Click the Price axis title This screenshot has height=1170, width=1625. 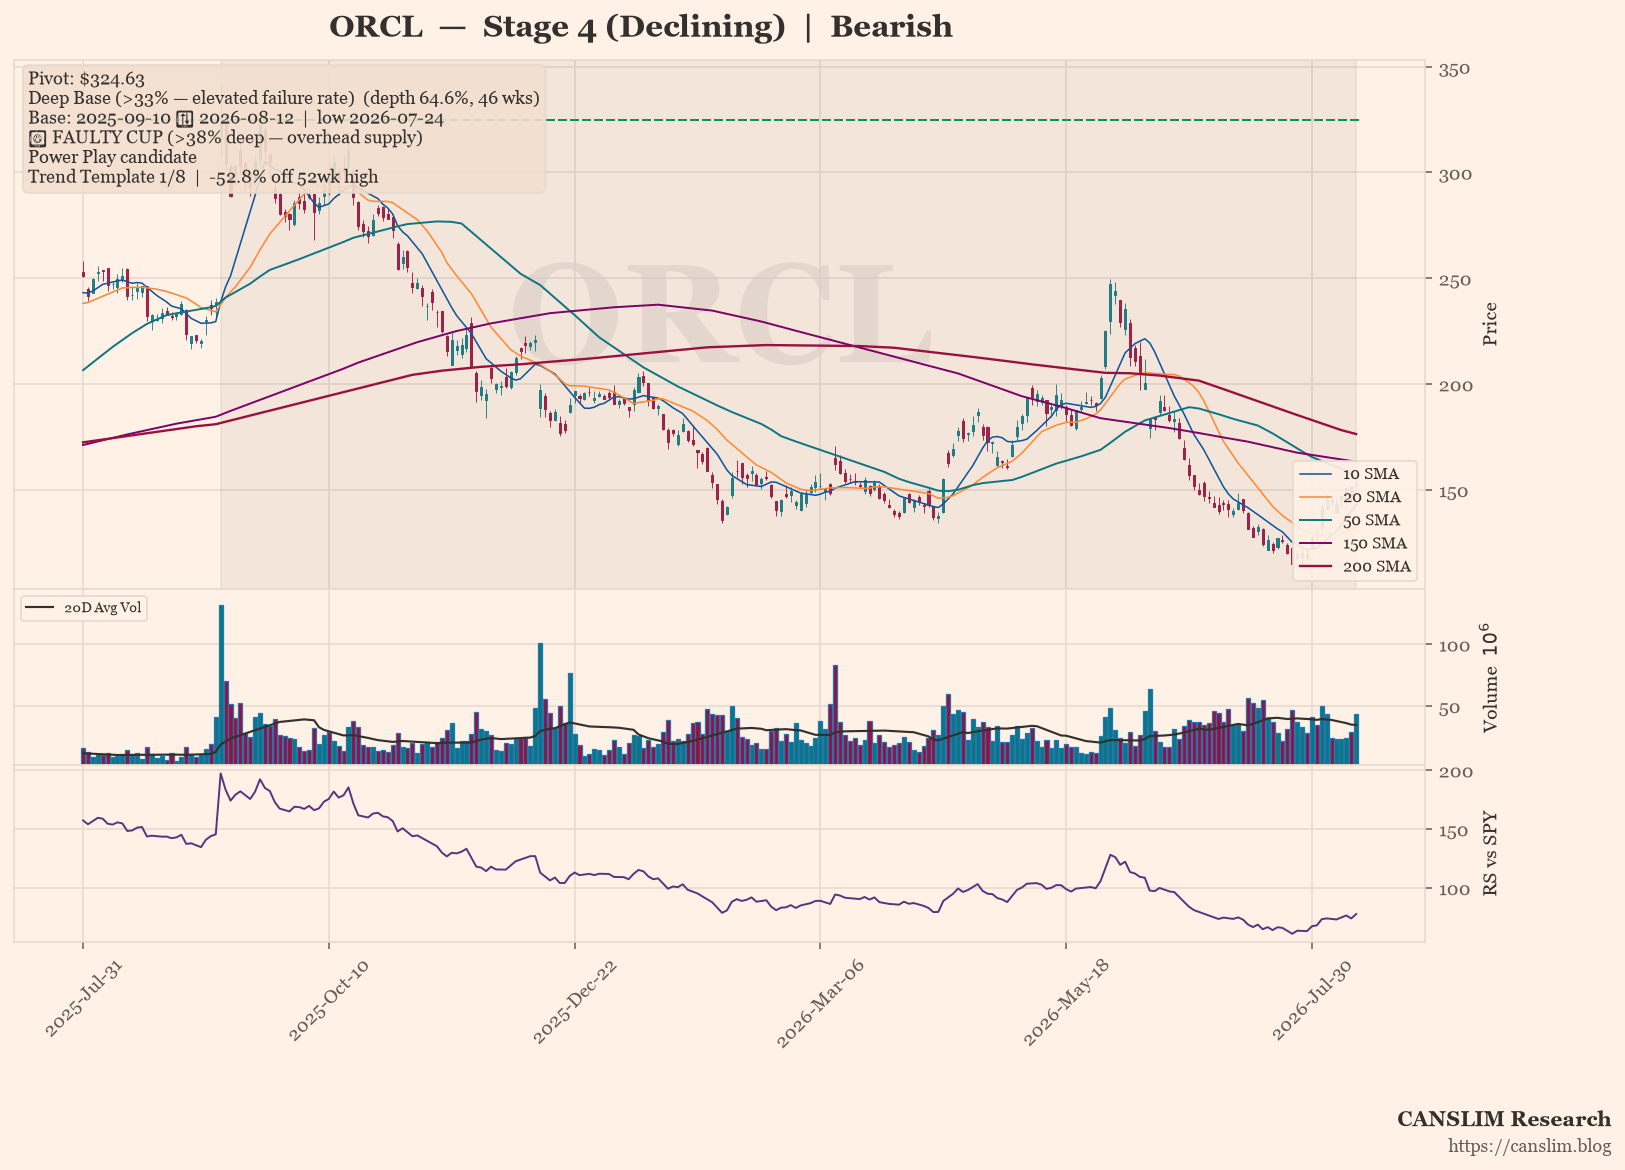[x=1490, y=324]
